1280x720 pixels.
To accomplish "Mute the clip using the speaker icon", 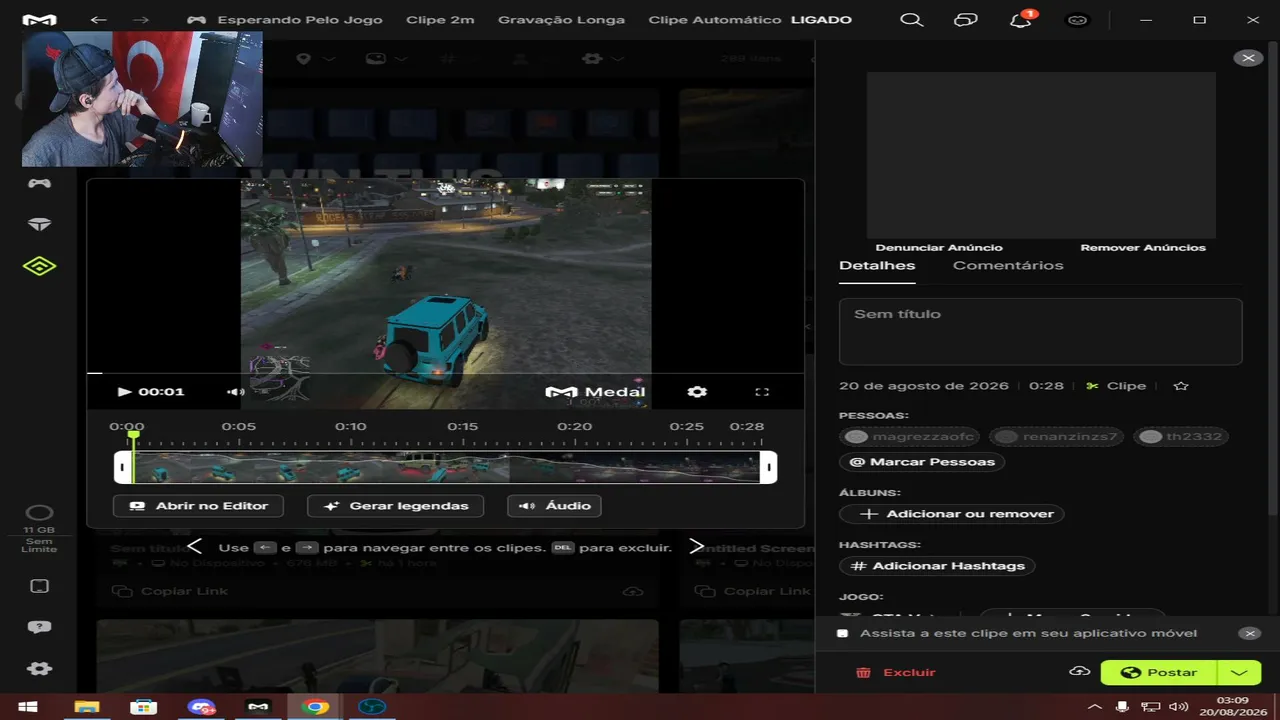I will pyautogui.click(x=235, y=392).
